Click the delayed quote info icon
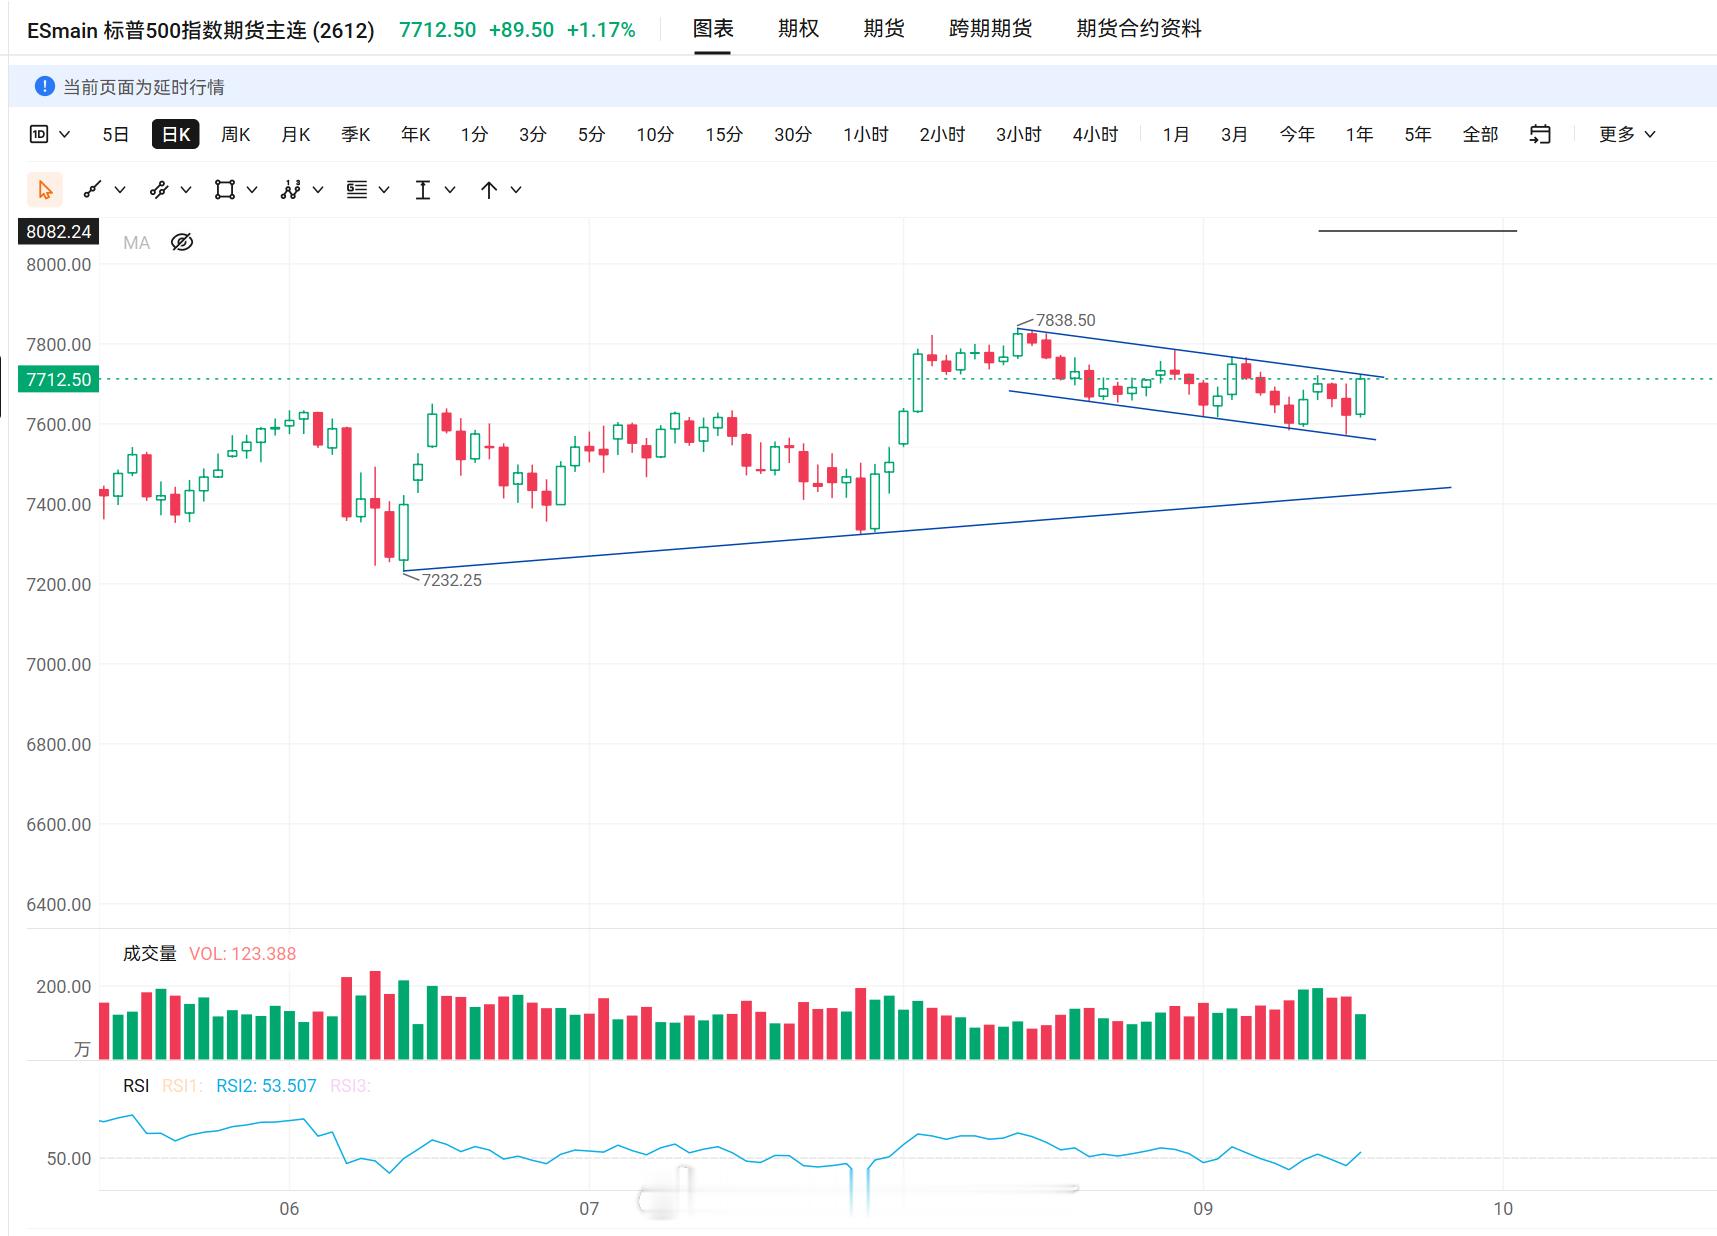This screenshot has width=1717, height=1236. (x=44, y=87)
